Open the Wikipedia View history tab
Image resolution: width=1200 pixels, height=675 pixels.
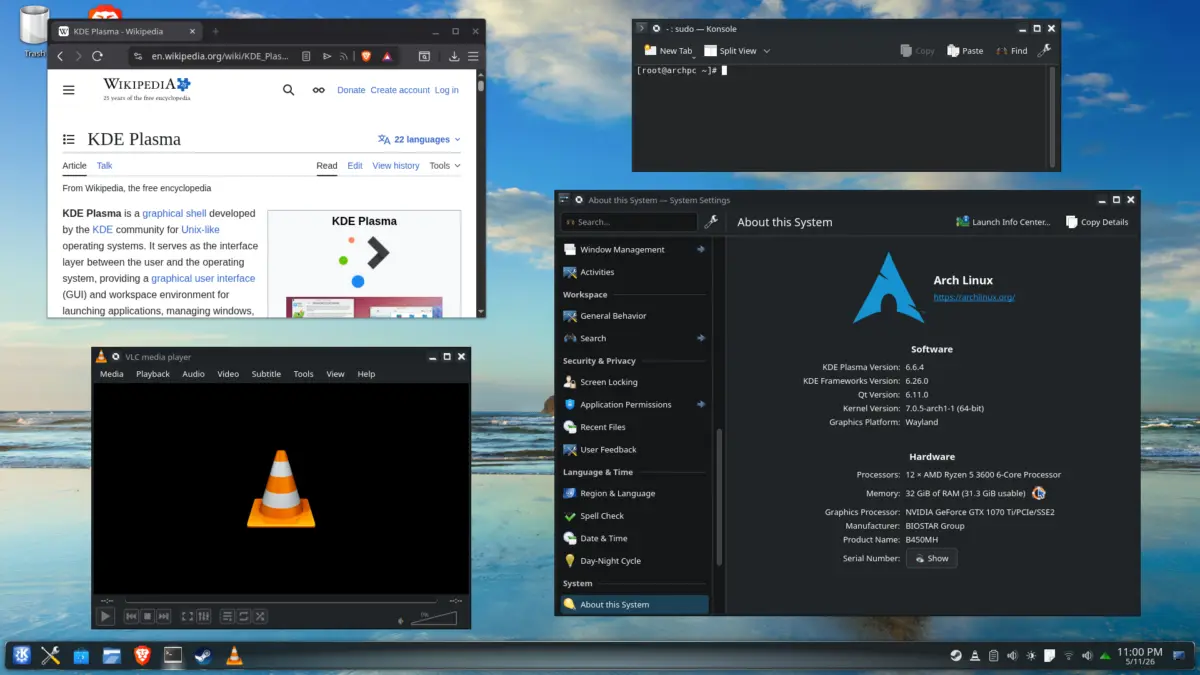pyautogui.click(x=396, y=166)
